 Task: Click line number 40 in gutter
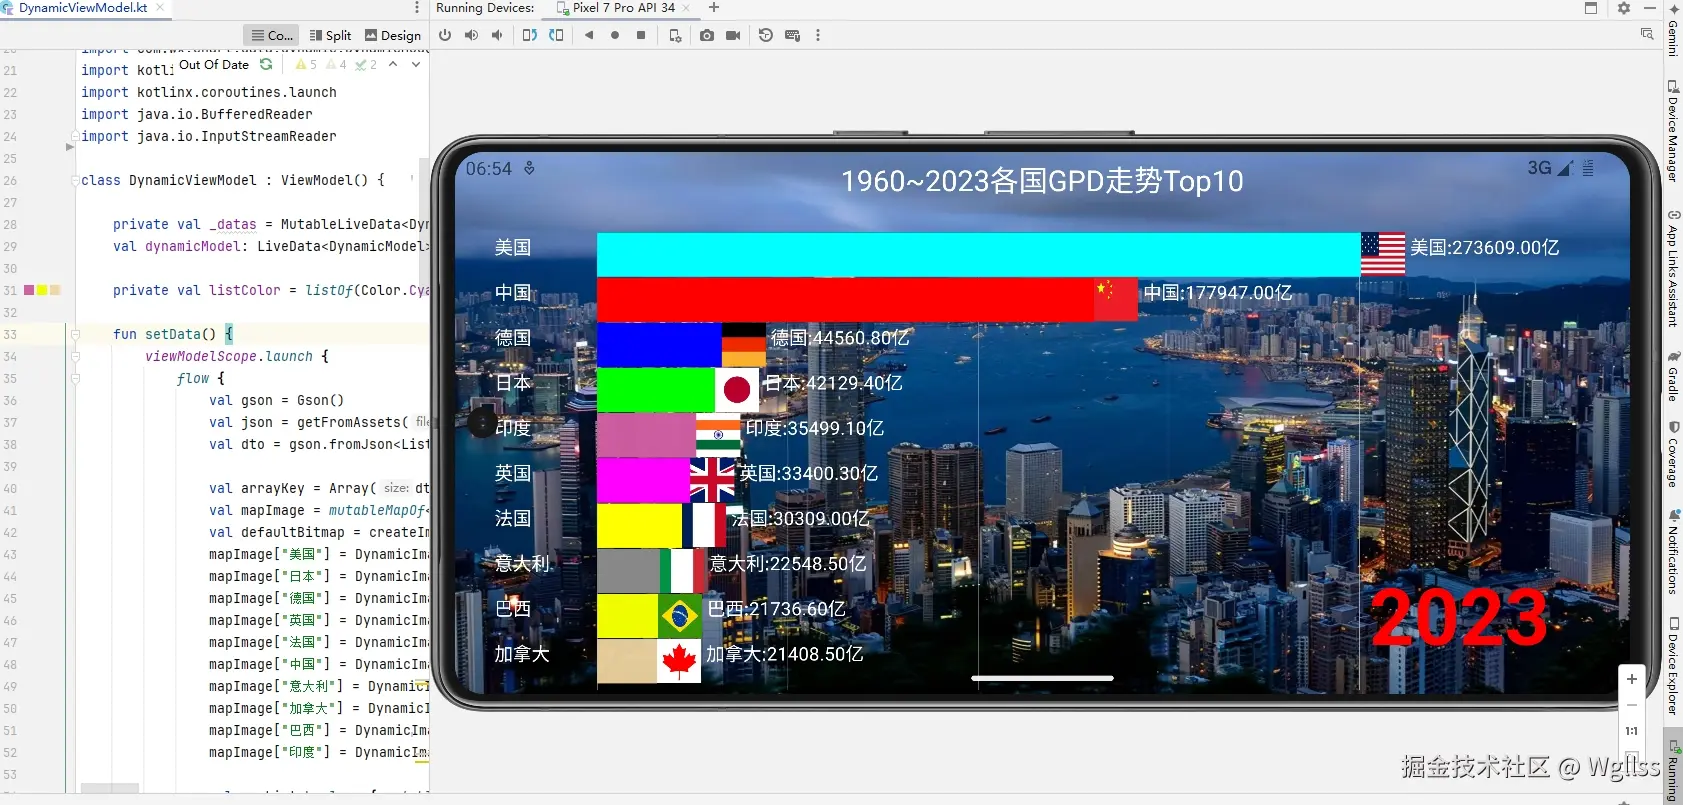pos(10,489)
